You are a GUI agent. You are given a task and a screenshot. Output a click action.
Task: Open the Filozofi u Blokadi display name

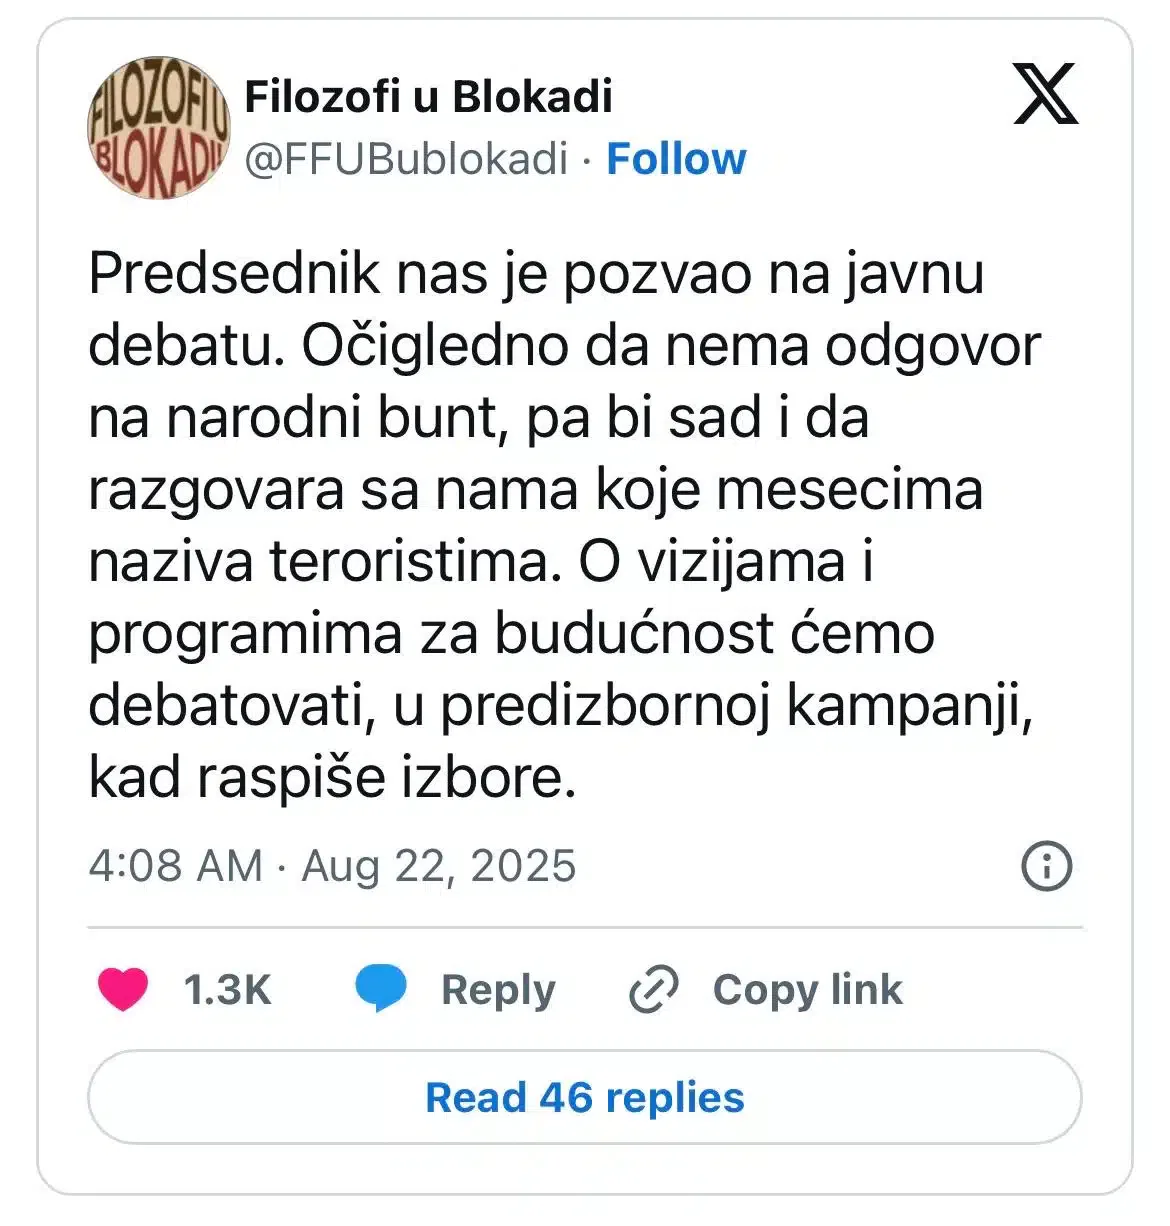428,97
